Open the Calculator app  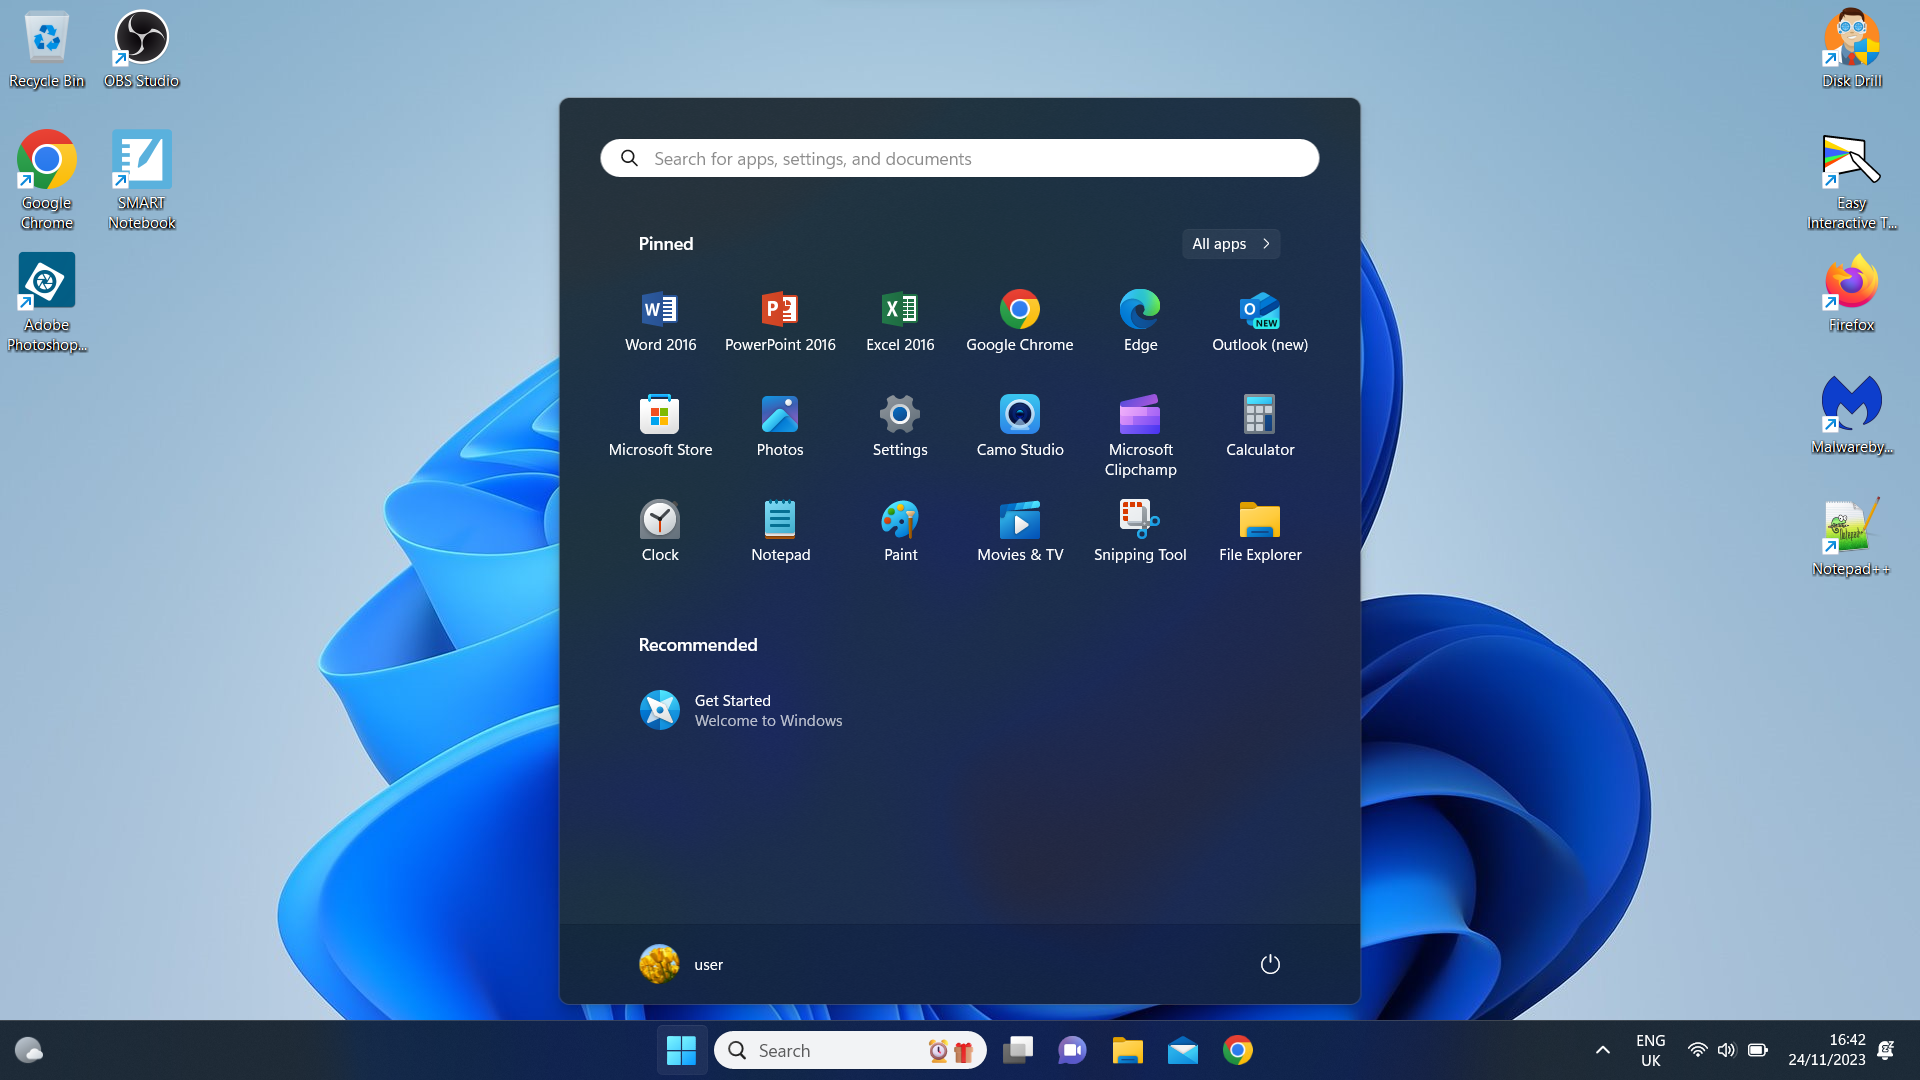click(x=1260, y=427)
